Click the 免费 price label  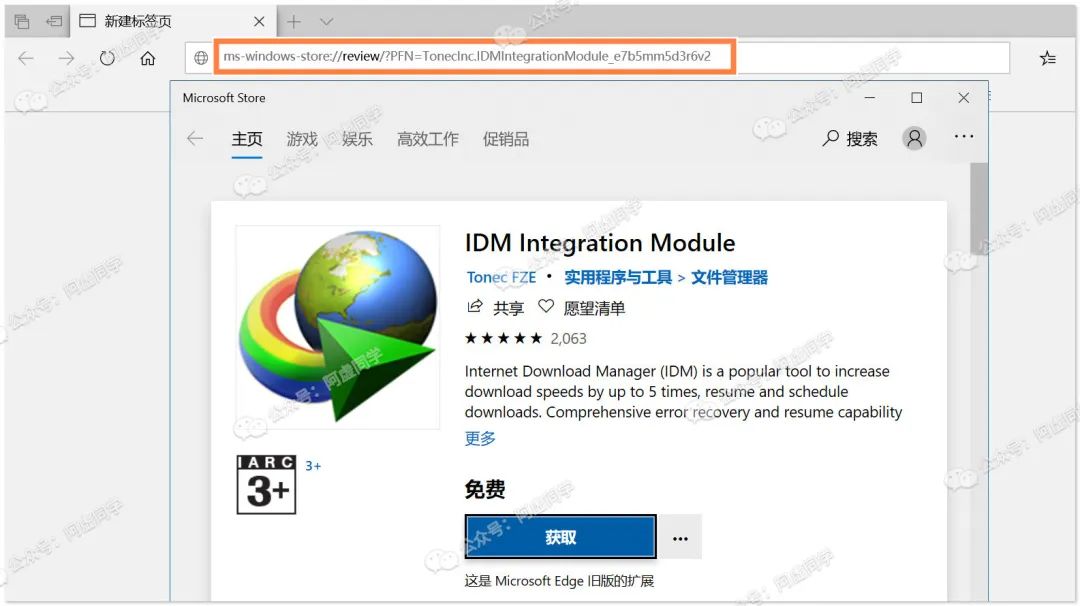click(485, 490)
